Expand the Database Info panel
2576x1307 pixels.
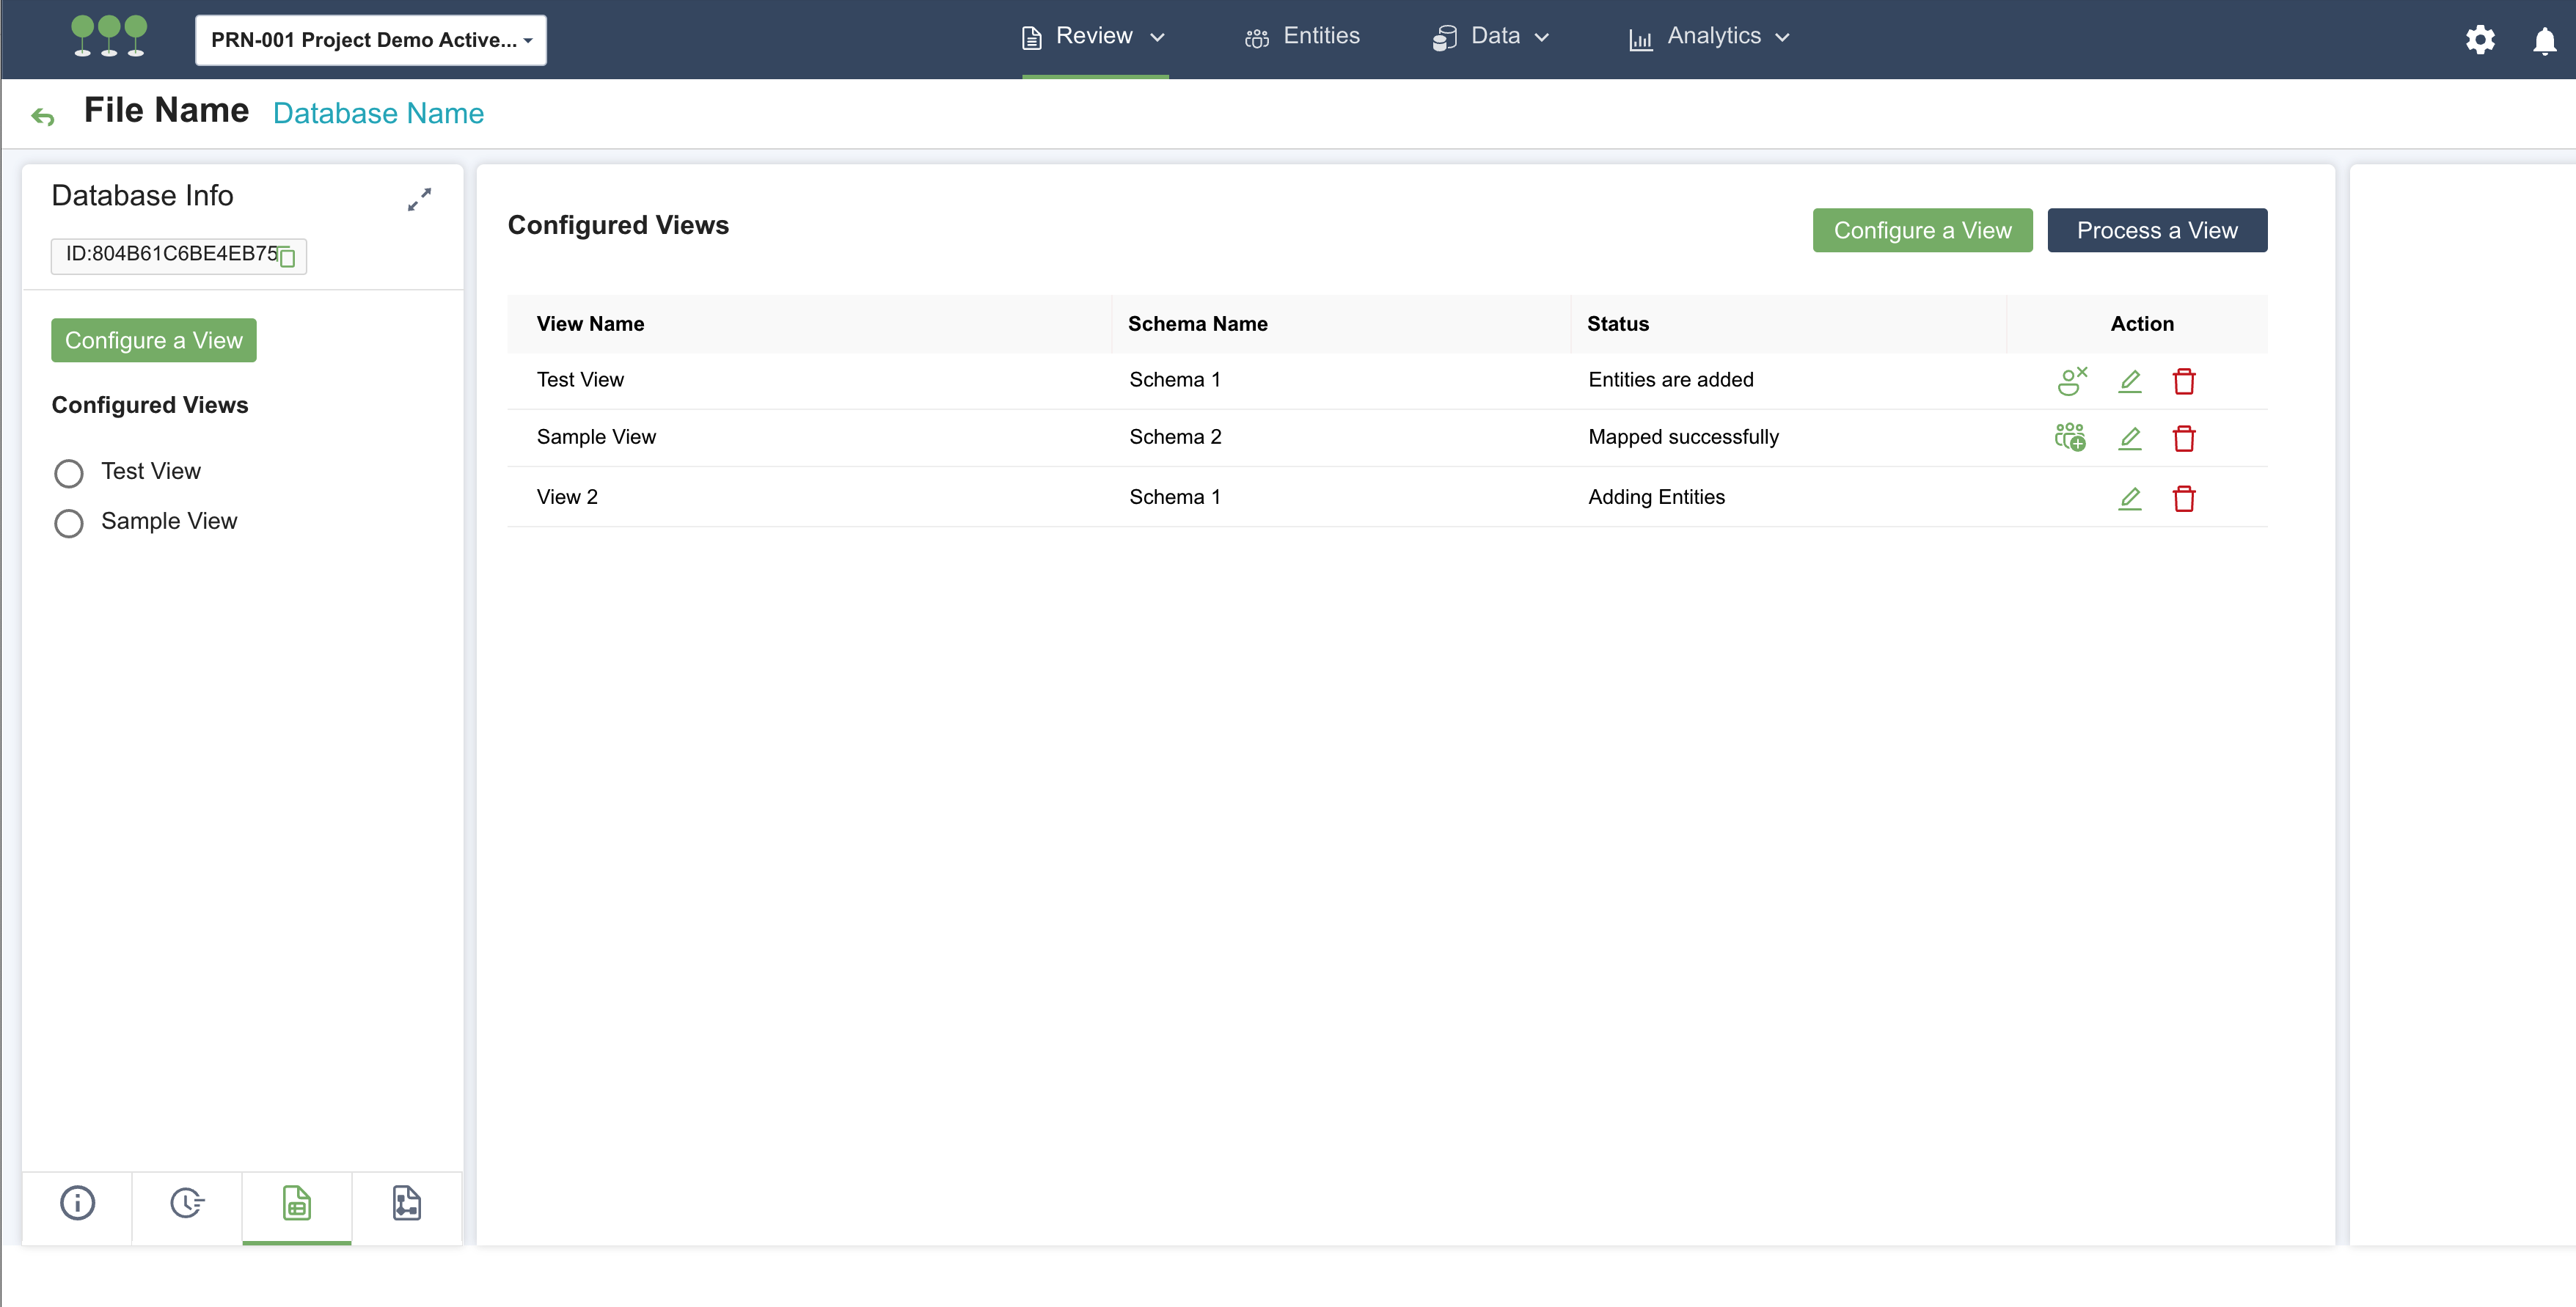tap(420, 199)
